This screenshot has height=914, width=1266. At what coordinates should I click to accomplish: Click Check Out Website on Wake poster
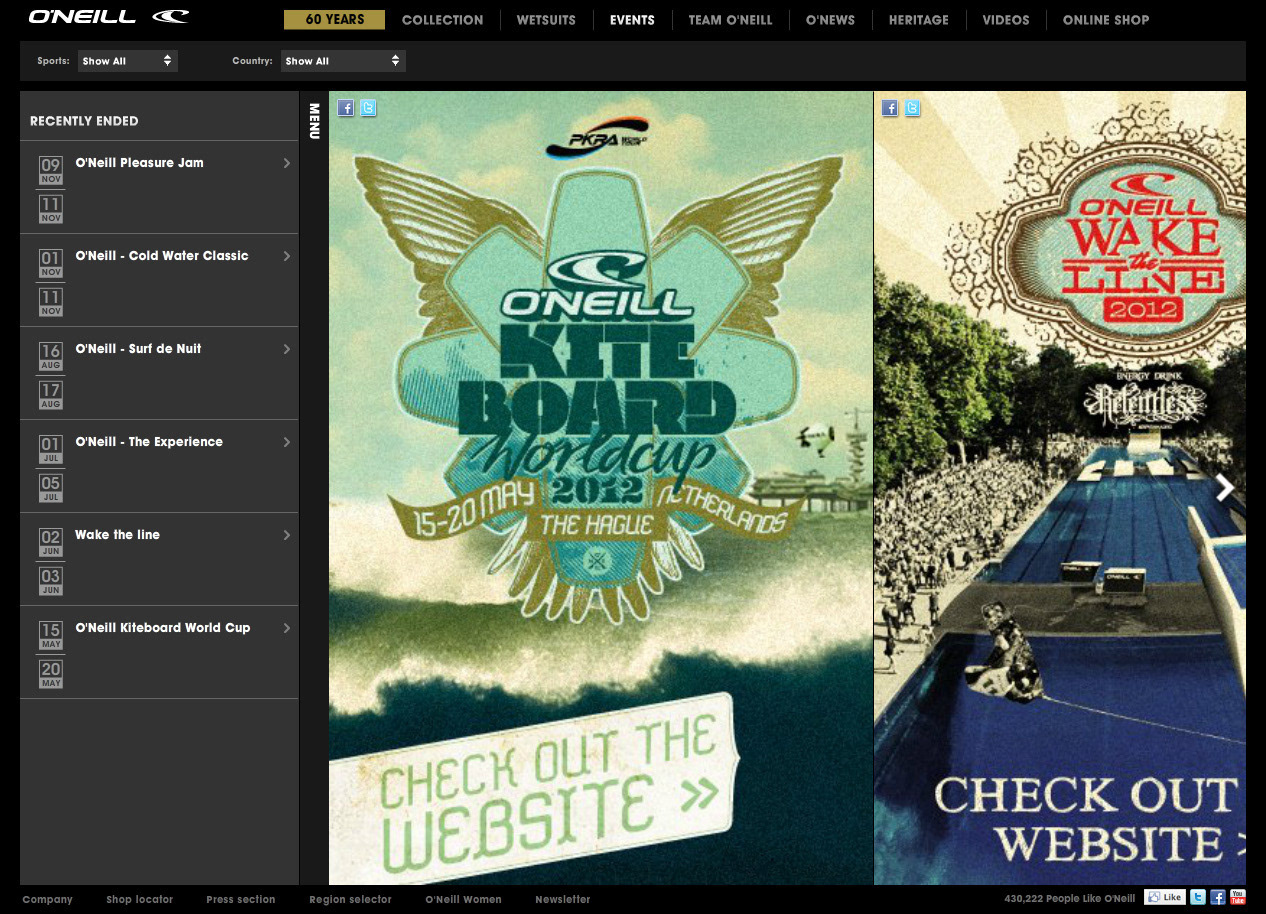click(x=1090, y=820)
